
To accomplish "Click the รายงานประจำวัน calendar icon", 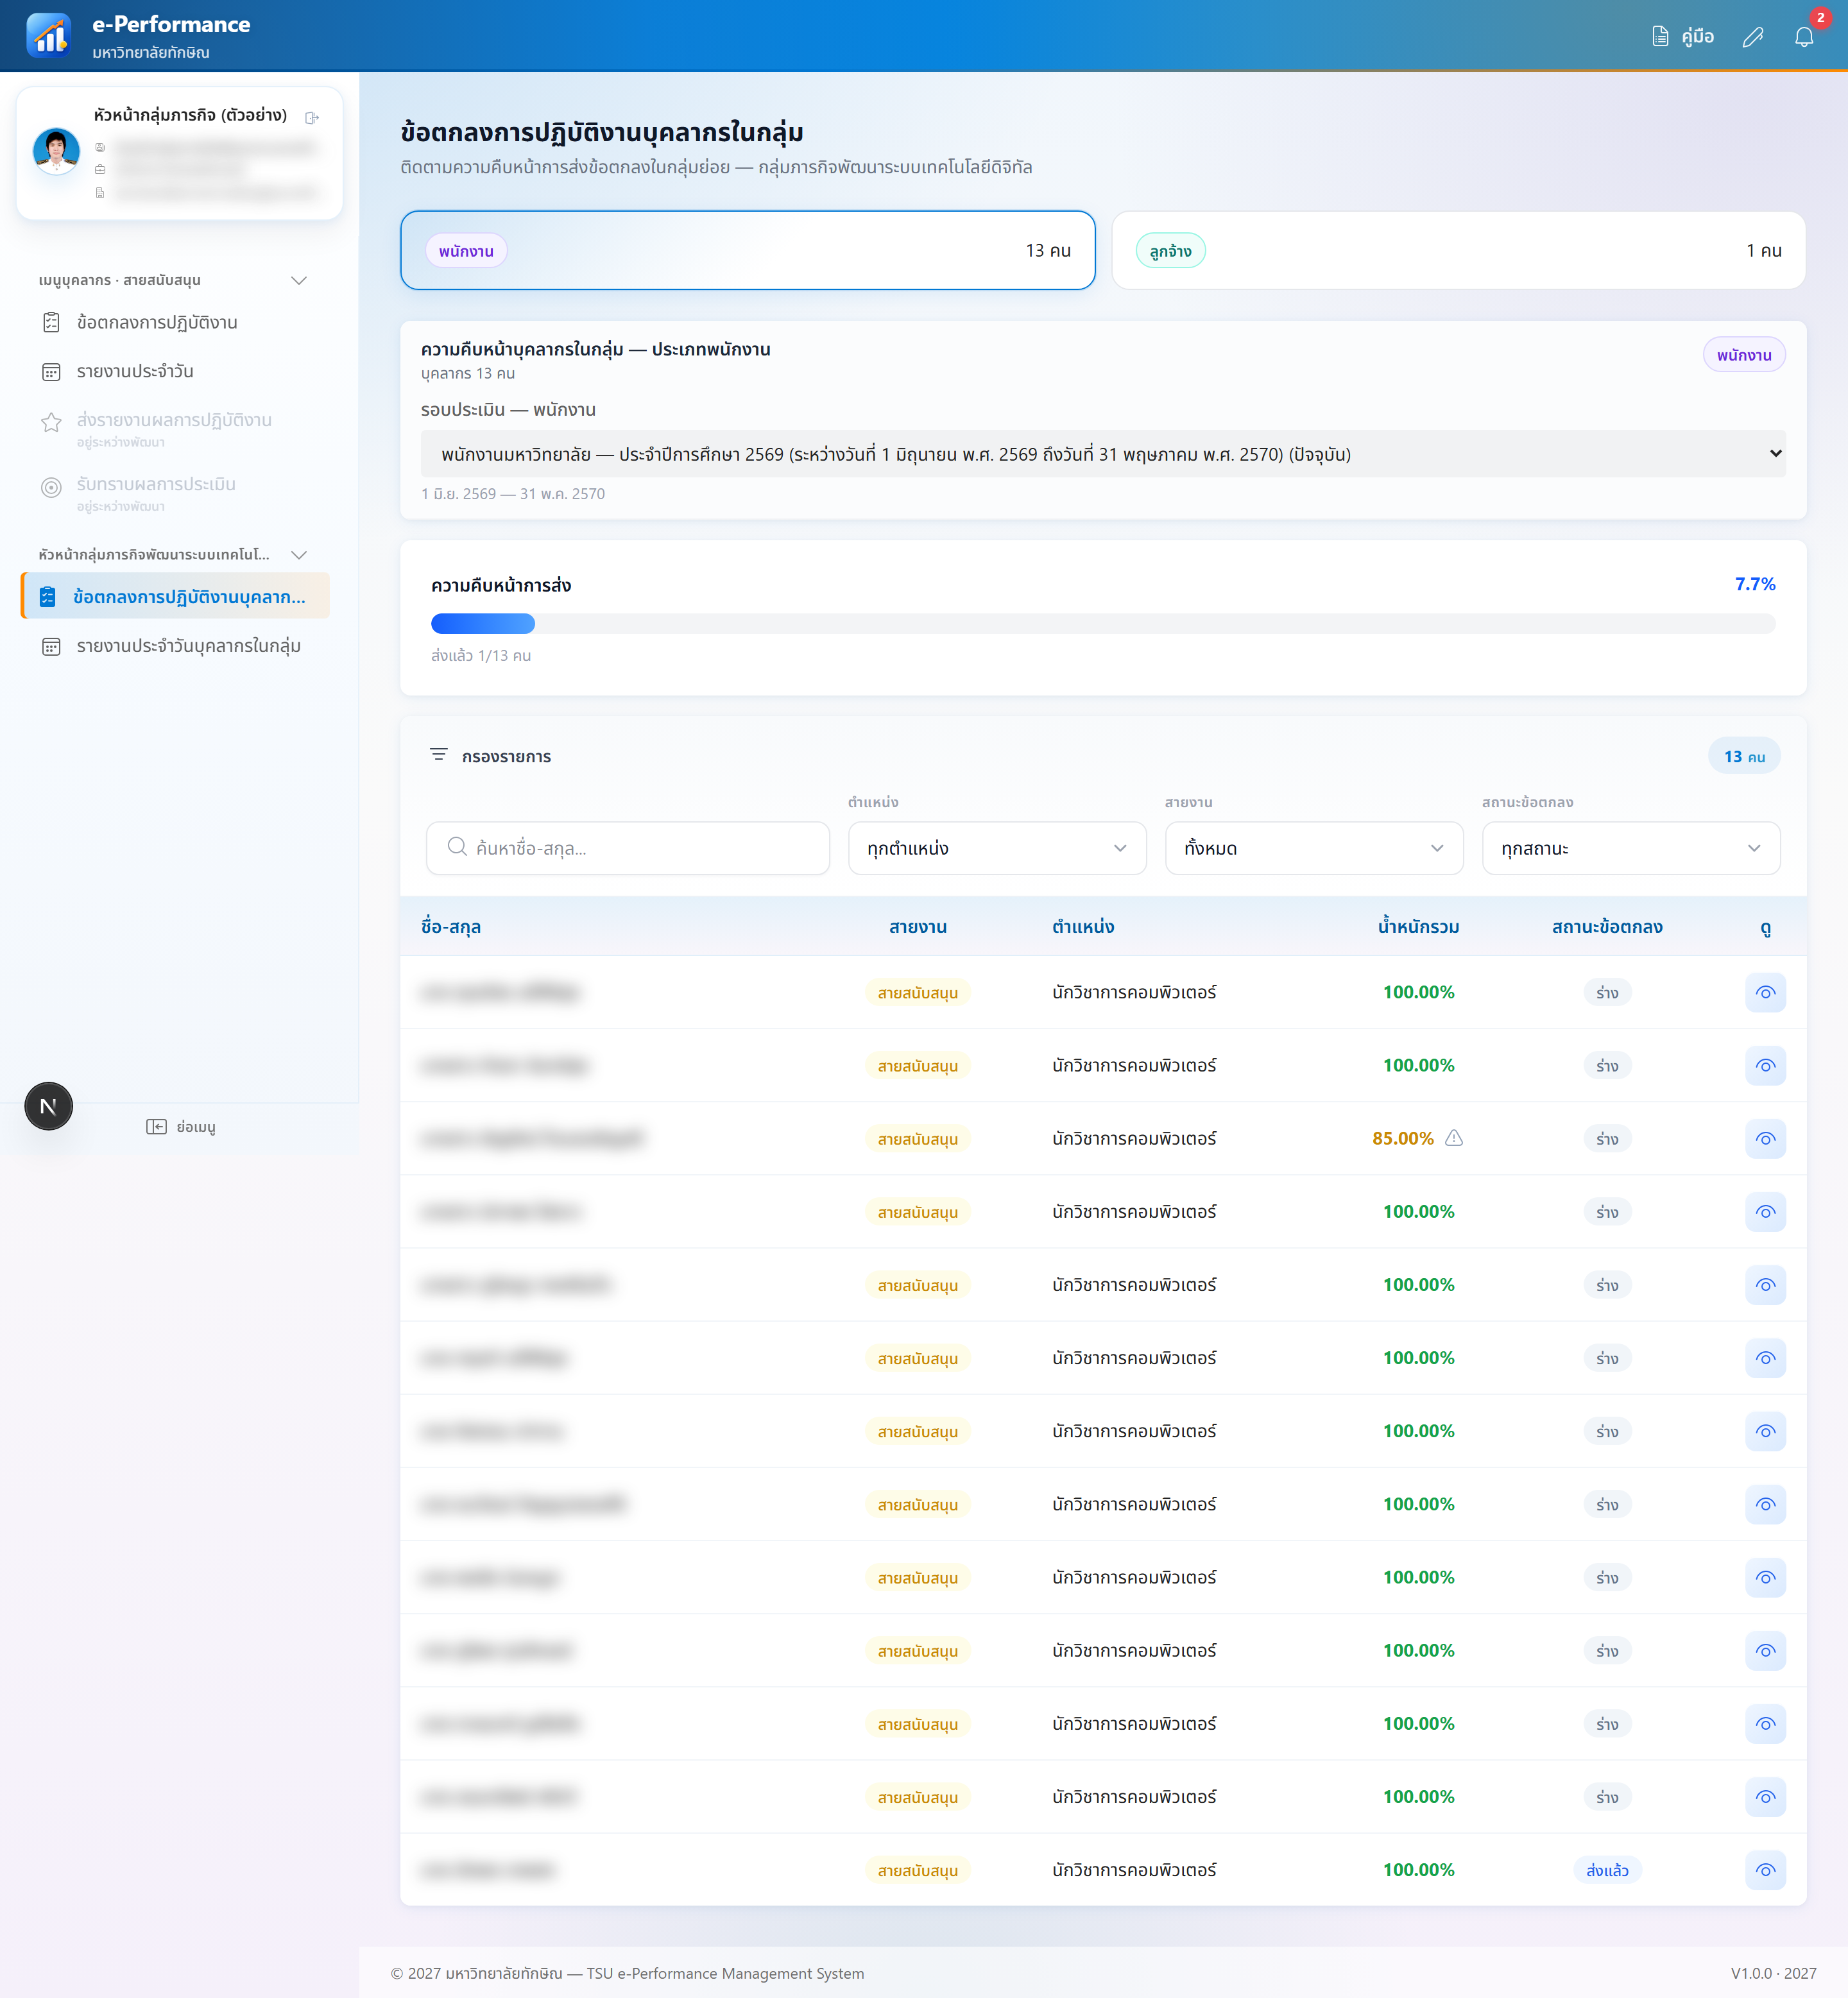I will click(51, 371).
